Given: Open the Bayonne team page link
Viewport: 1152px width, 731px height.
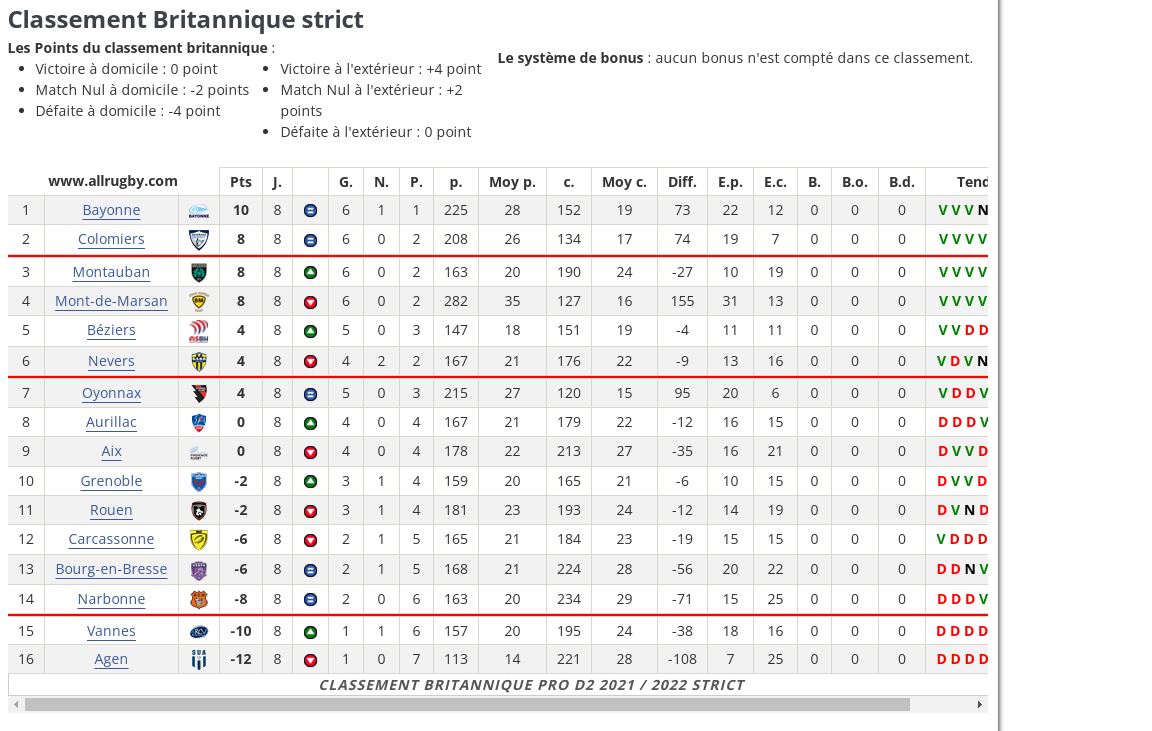Looking at the screenshot, I should tap(111, 210).
